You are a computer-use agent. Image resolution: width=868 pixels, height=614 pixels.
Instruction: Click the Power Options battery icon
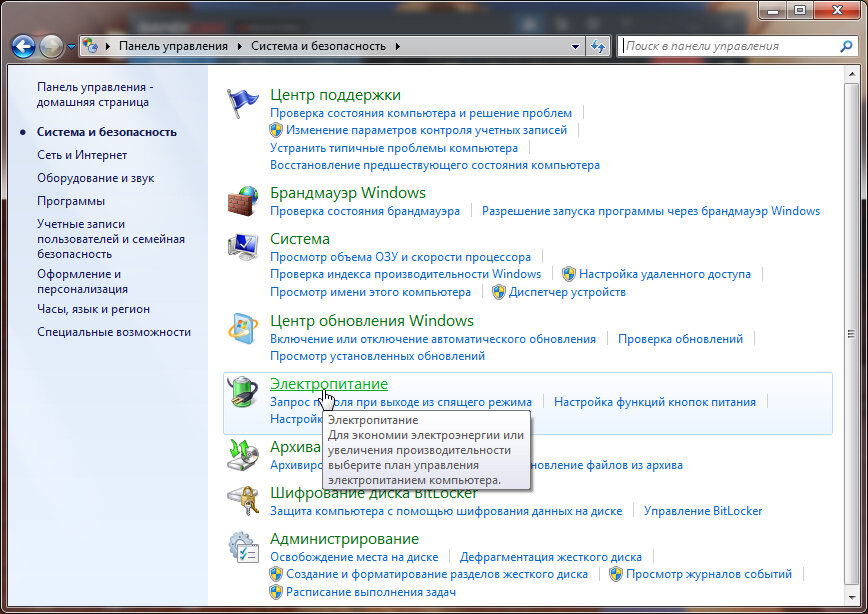243,391
